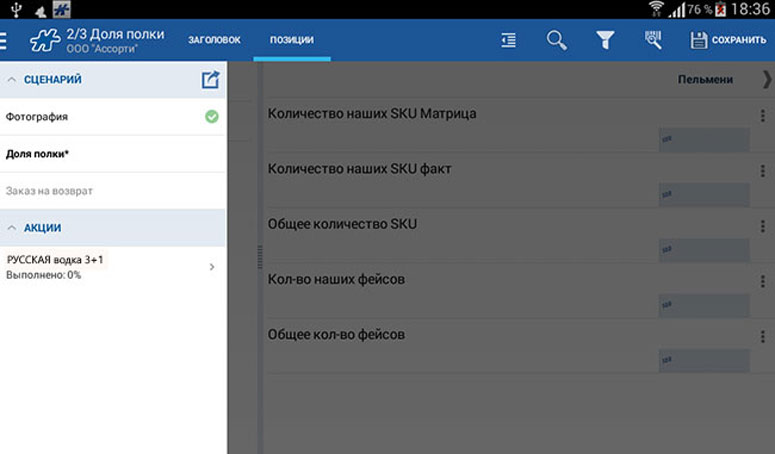Open the РУССКАЯ водка 3+1 promotion
The width and height of the screenshot is (775, 454).
[x=113, y=267]
